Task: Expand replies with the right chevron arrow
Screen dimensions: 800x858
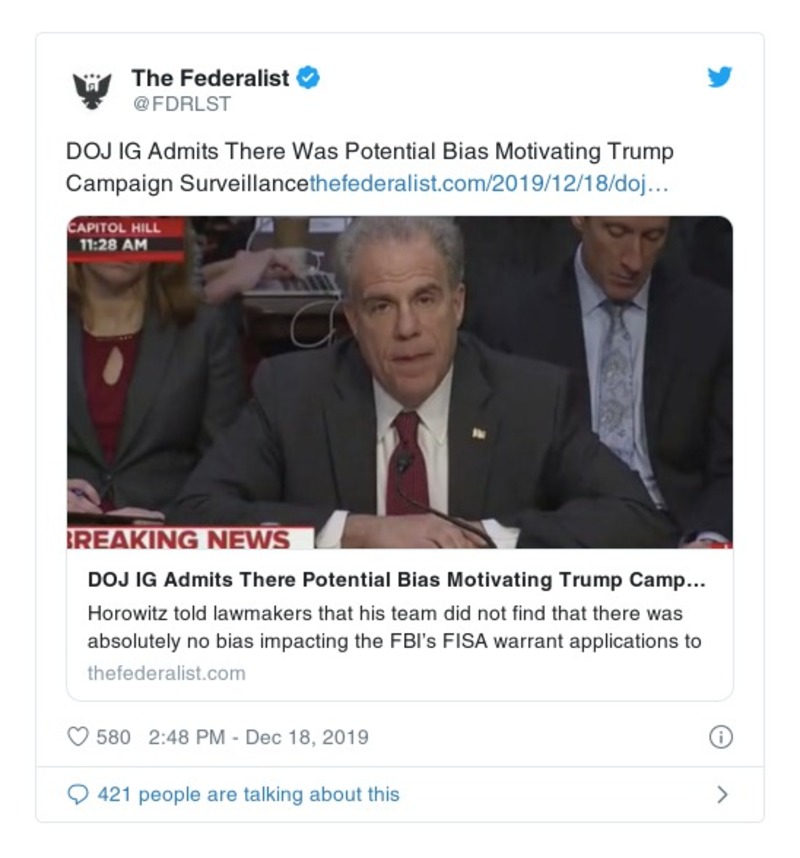Action: [722, 795]
